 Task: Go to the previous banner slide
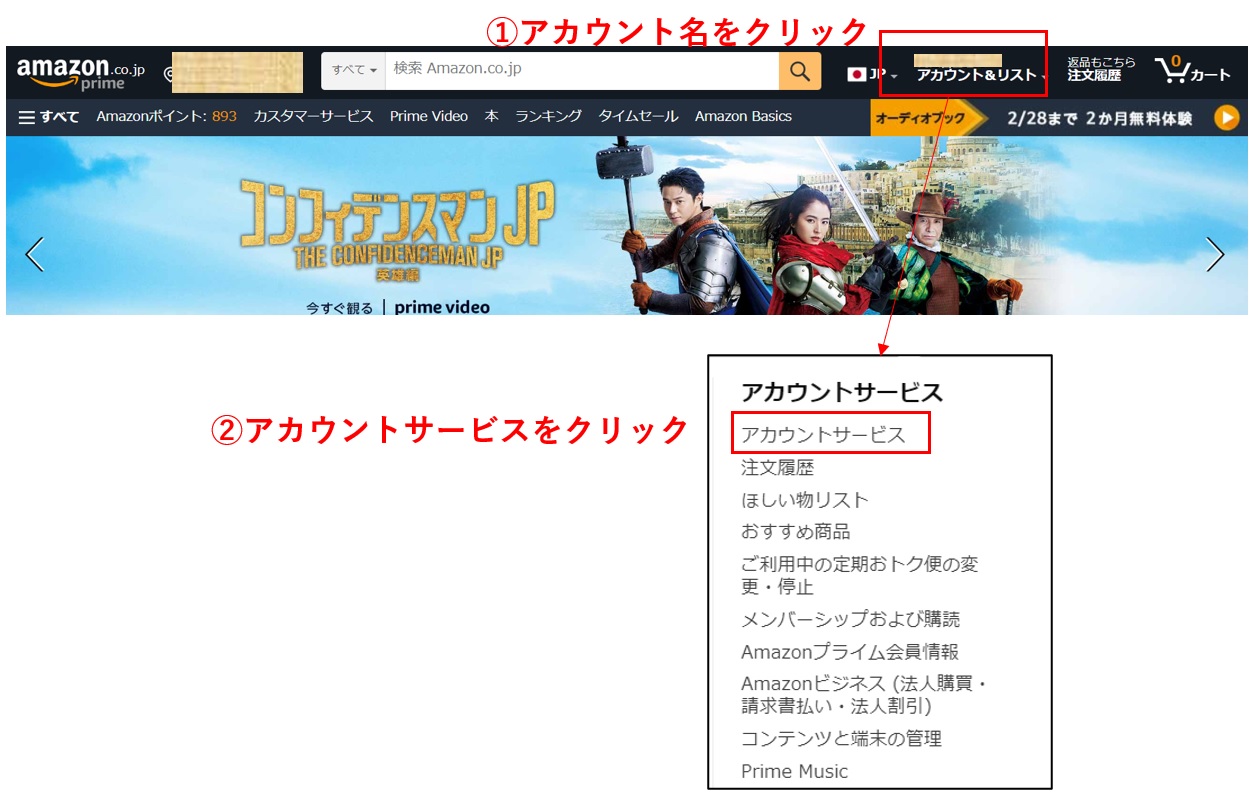[35, 254]
